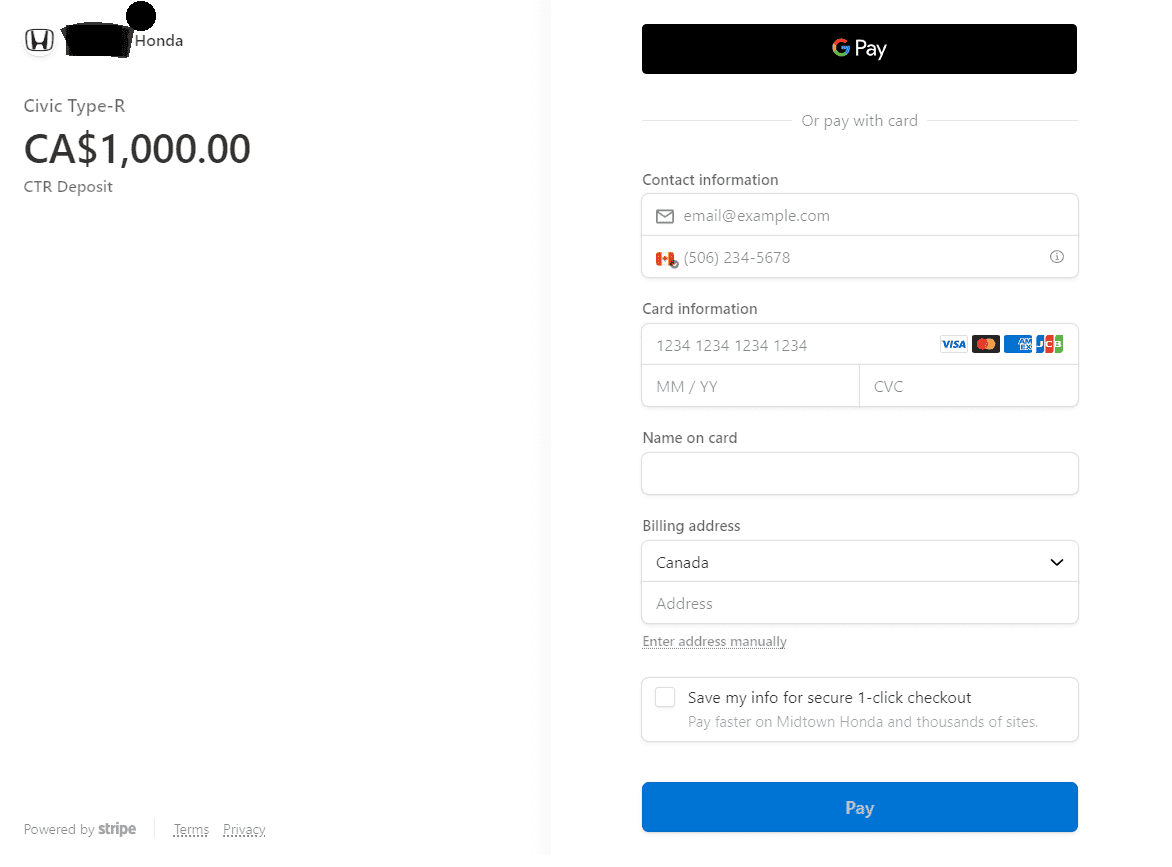The image size is (1172, 867).
Task: Click the envelope icon in email field
Action: 664,216
